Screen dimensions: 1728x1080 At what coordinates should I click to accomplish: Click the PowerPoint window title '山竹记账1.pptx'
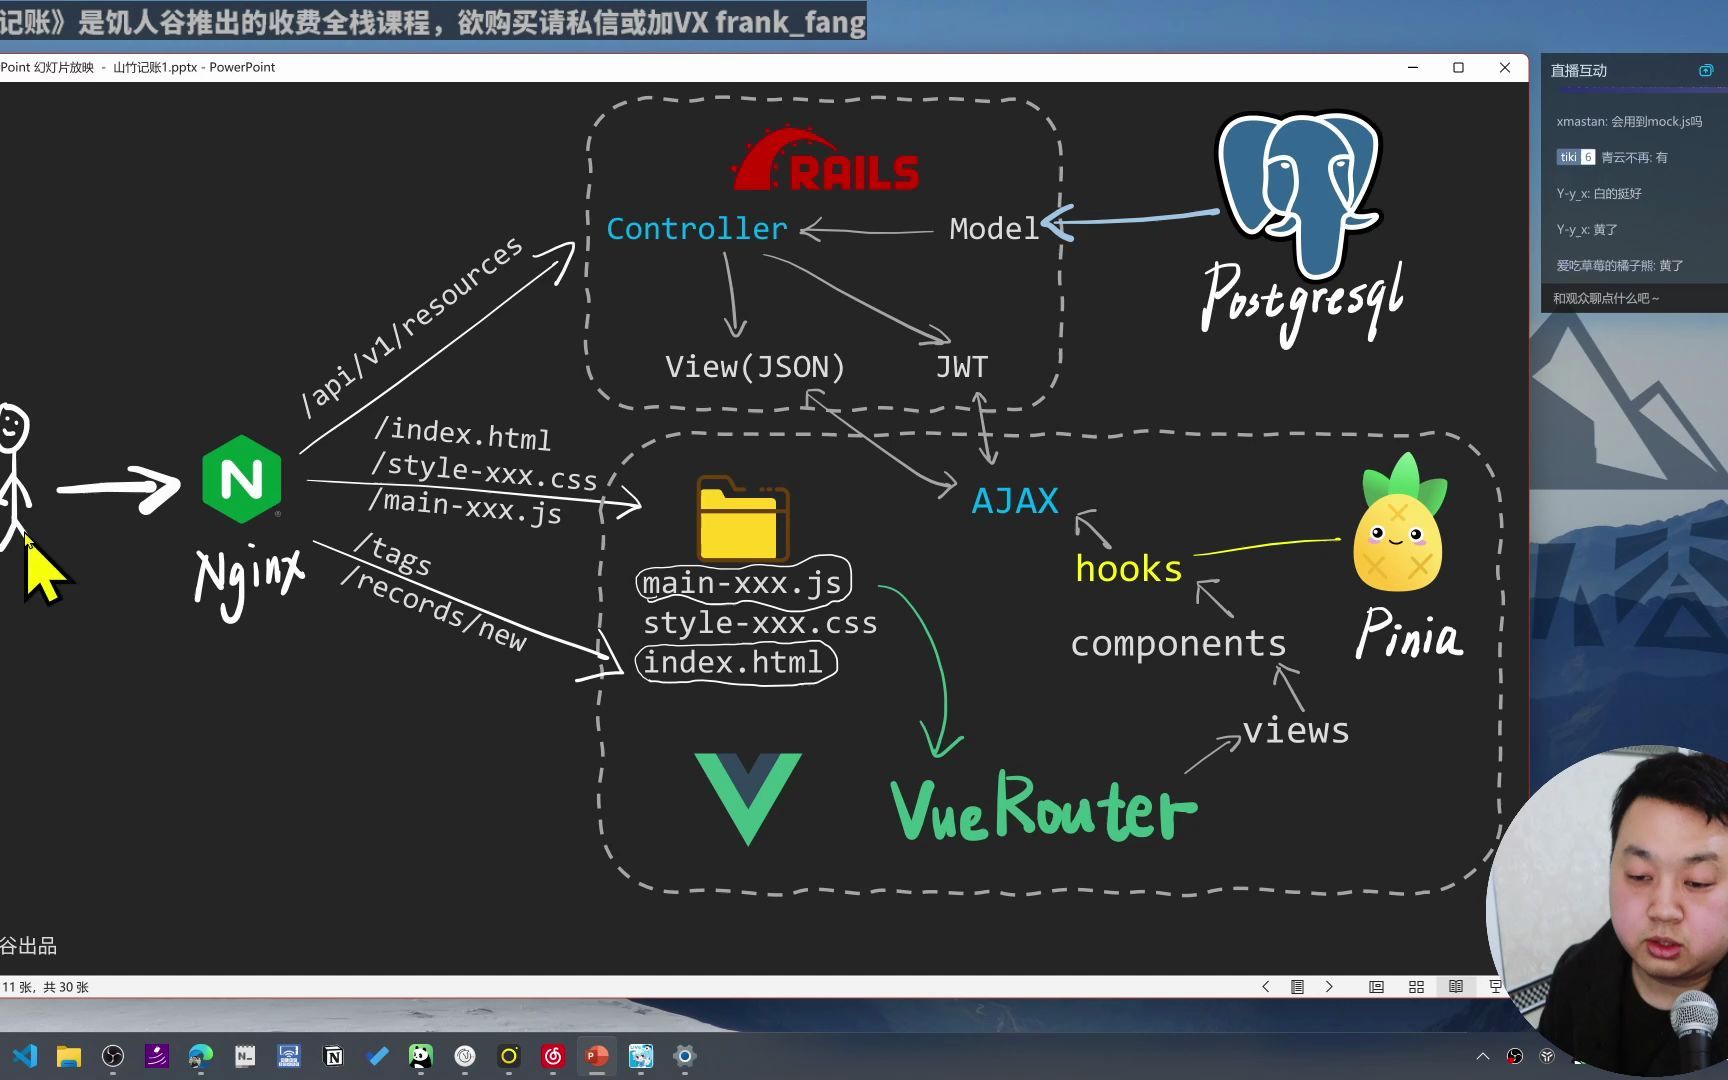point(155,67)
